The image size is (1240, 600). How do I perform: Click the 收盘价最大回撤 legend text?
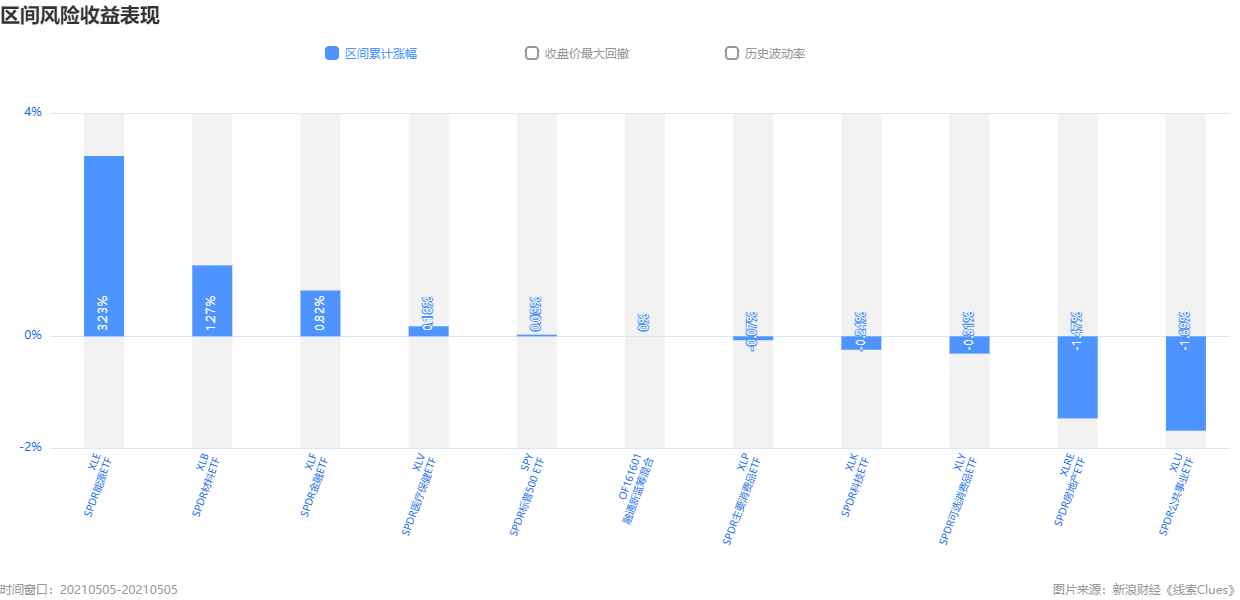pos(587,54)
